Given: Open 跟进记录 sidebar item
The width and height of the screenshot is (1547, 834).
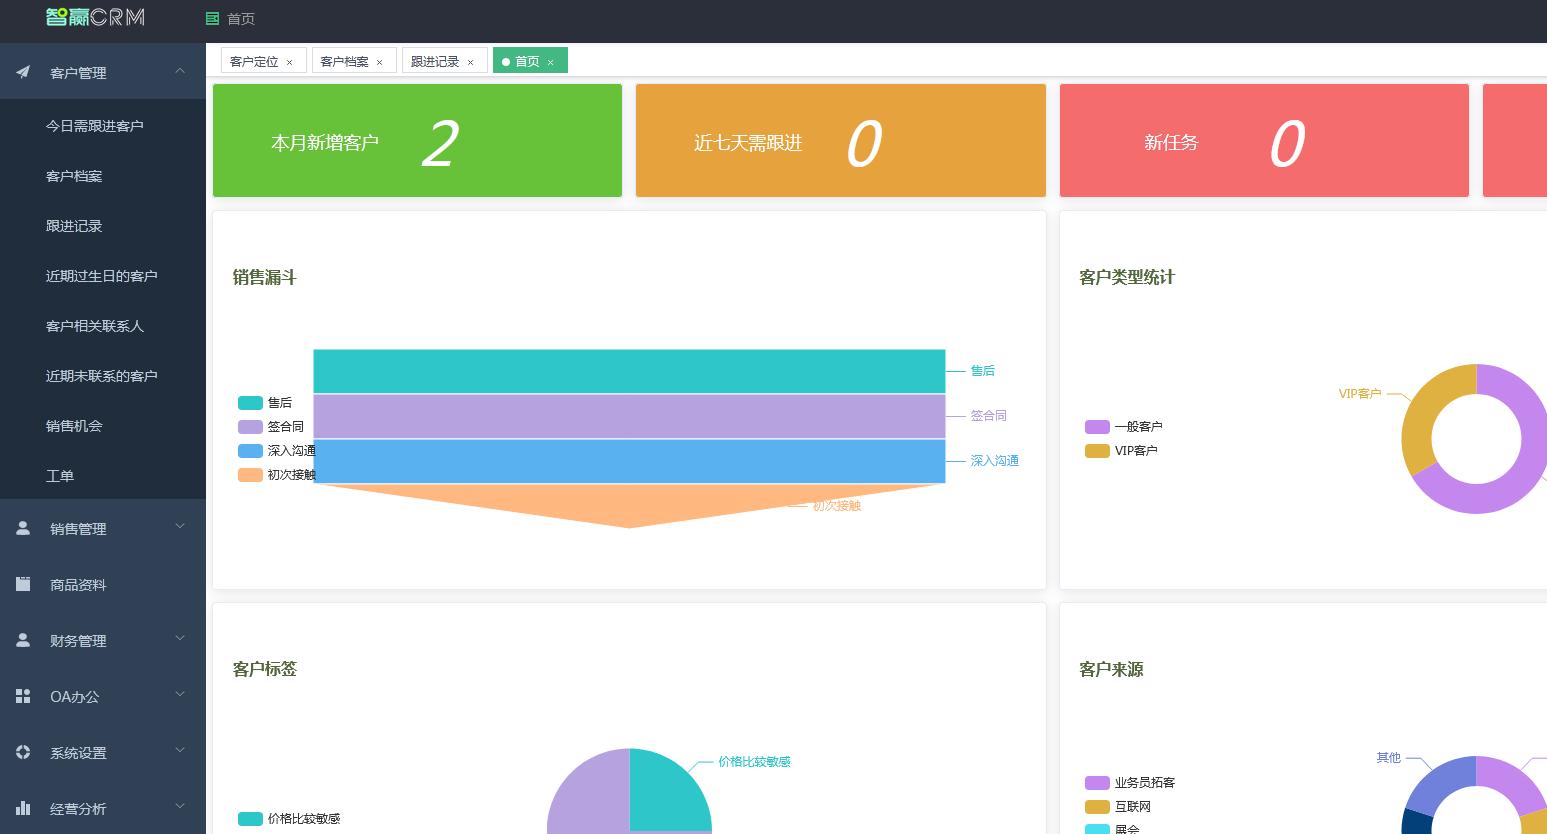Looking at the screenshot, I should 103,226.
